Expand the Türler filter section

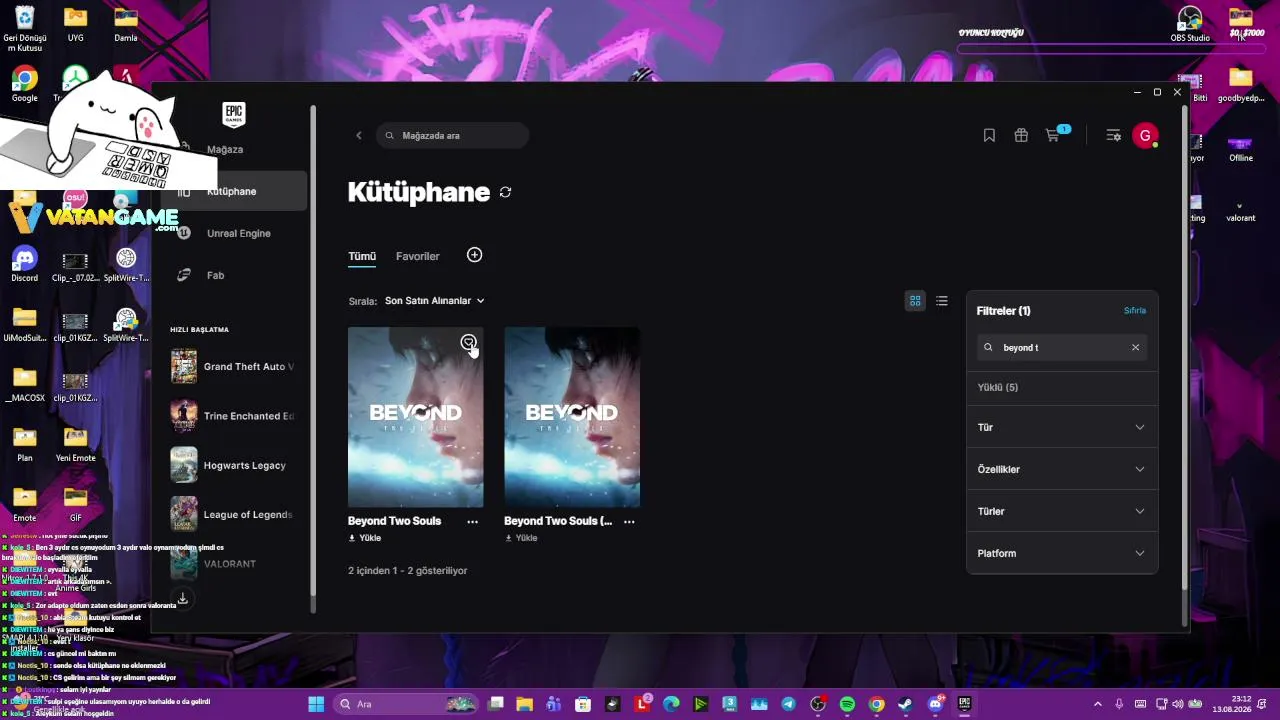pyautogui.click(x=1062, y=511)
